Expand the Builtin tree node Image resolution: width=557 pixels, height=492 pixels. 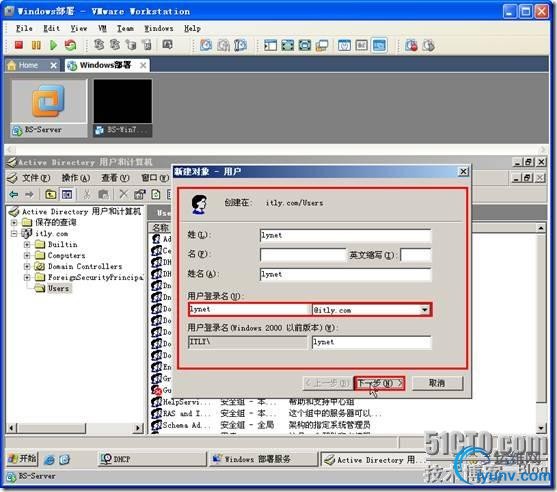(x=27, y=245)
